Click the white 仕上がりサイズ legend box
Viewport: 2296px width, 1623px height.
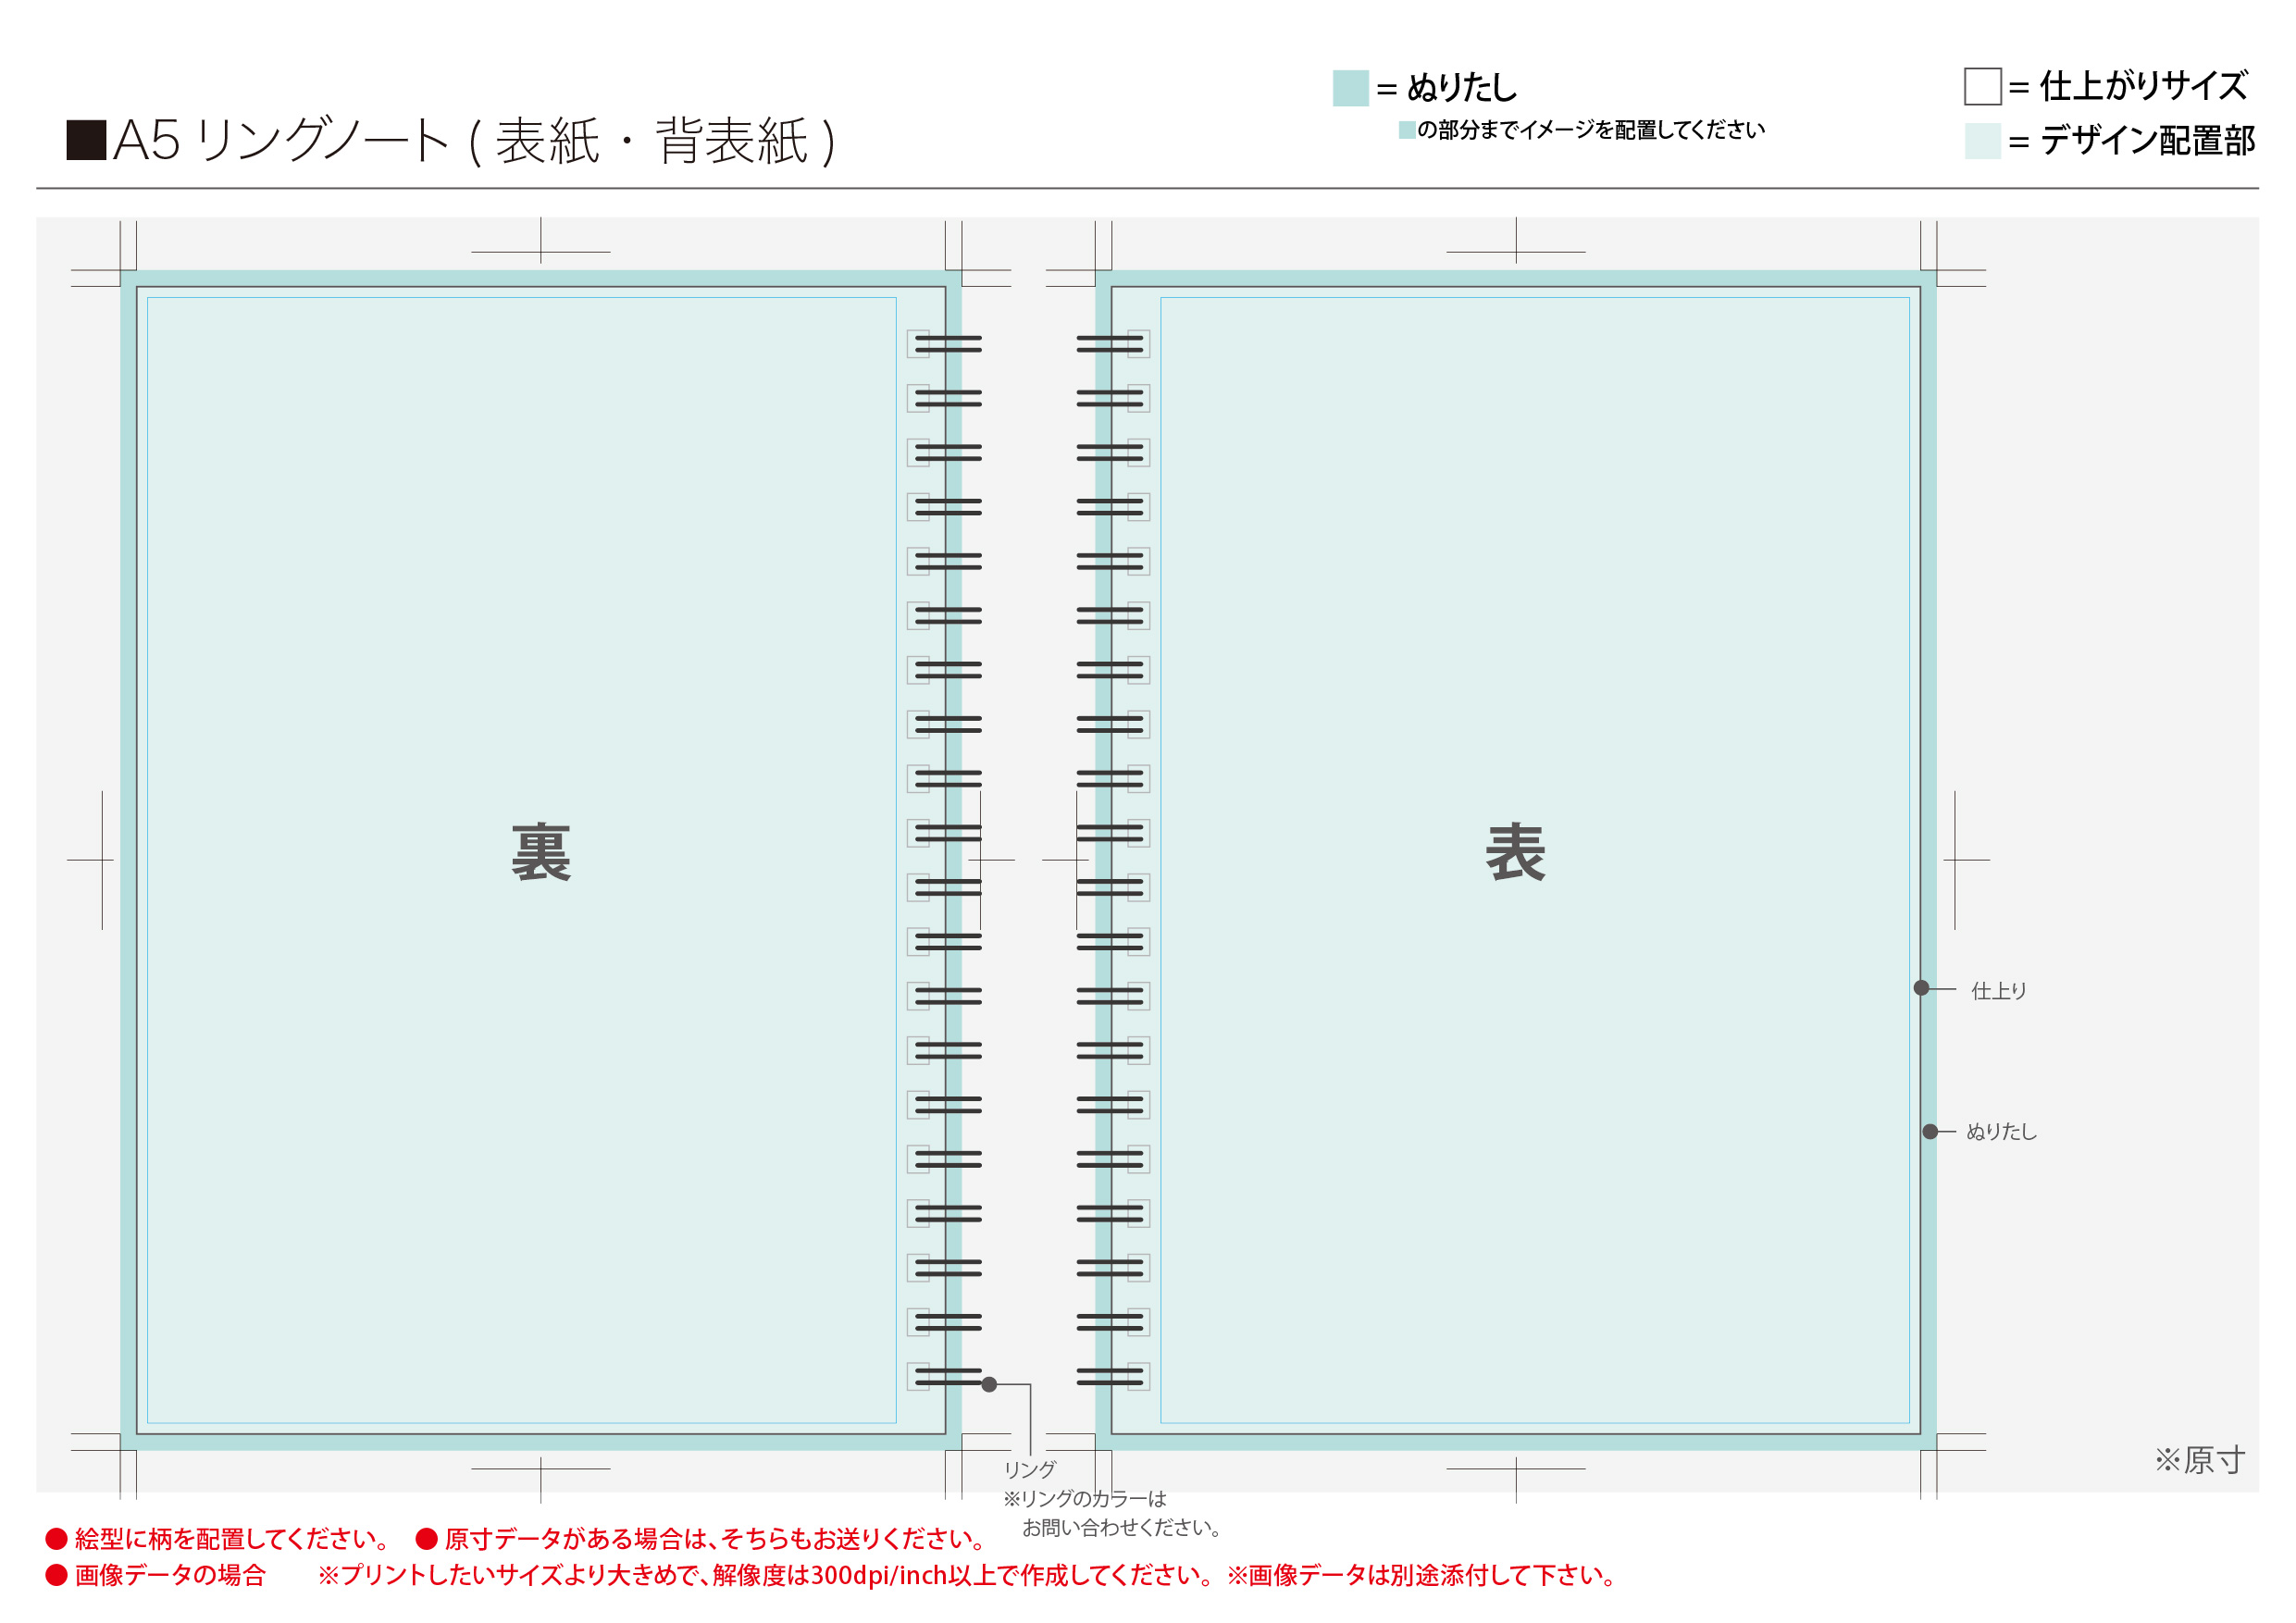point(1982,86)
